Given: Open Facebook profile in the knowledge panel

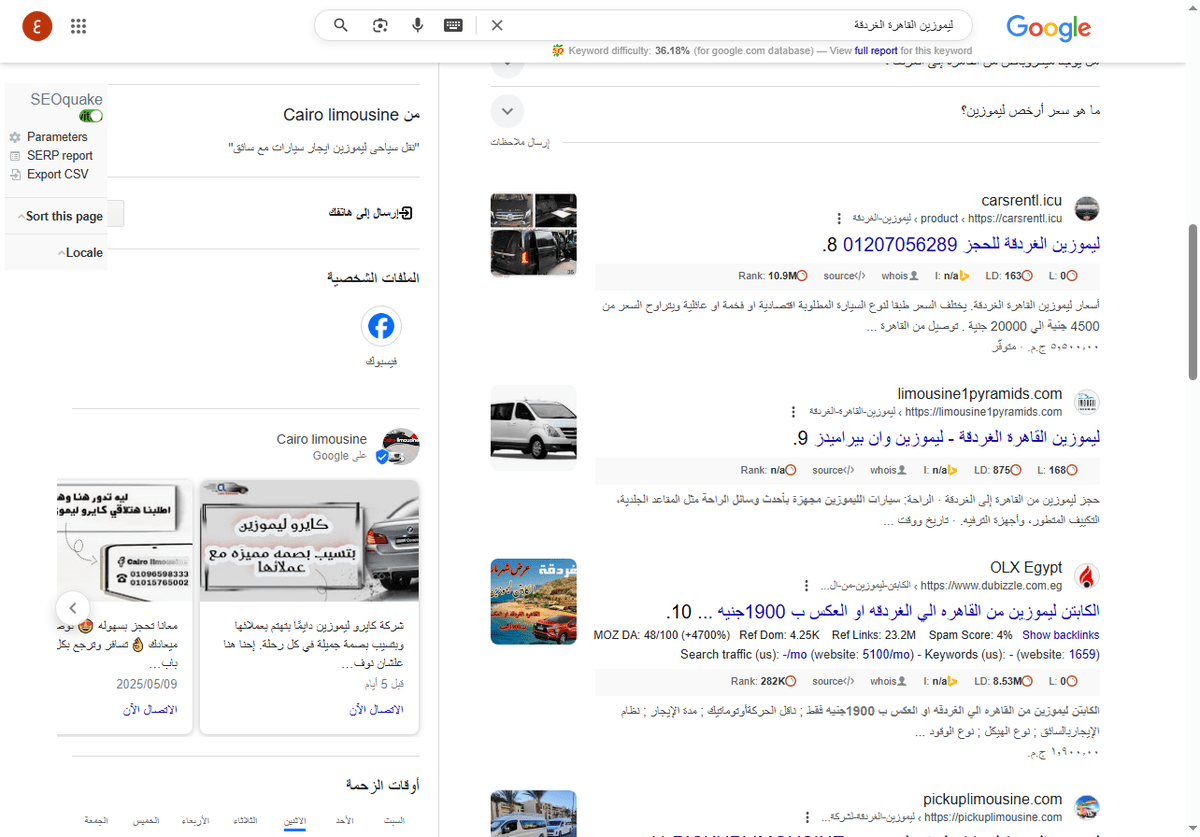Looking at the screenshot, I should (381, 326).
